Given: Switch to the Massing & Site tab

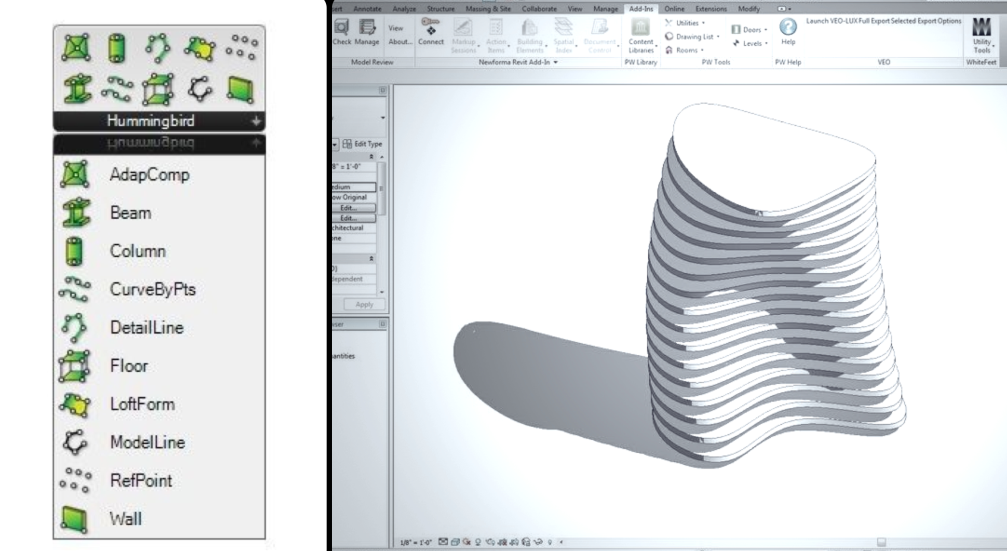Looking at the screenshot, I should pos(488,9).
